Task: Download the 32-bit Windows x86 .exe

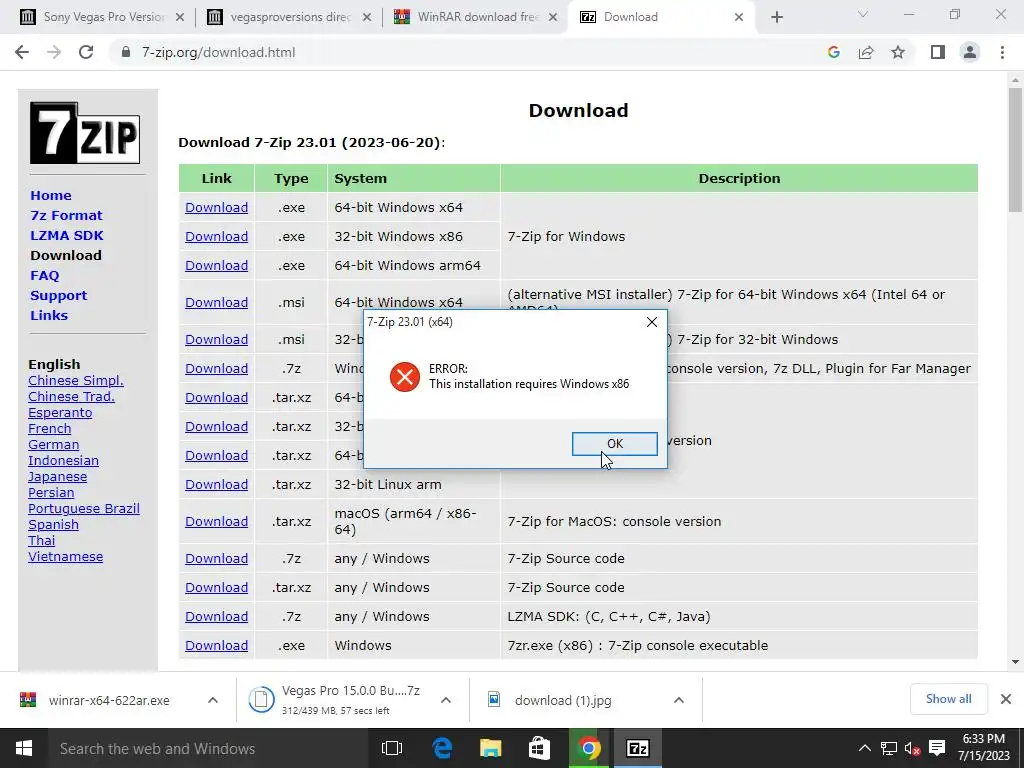Action: (x=216, y=236)
